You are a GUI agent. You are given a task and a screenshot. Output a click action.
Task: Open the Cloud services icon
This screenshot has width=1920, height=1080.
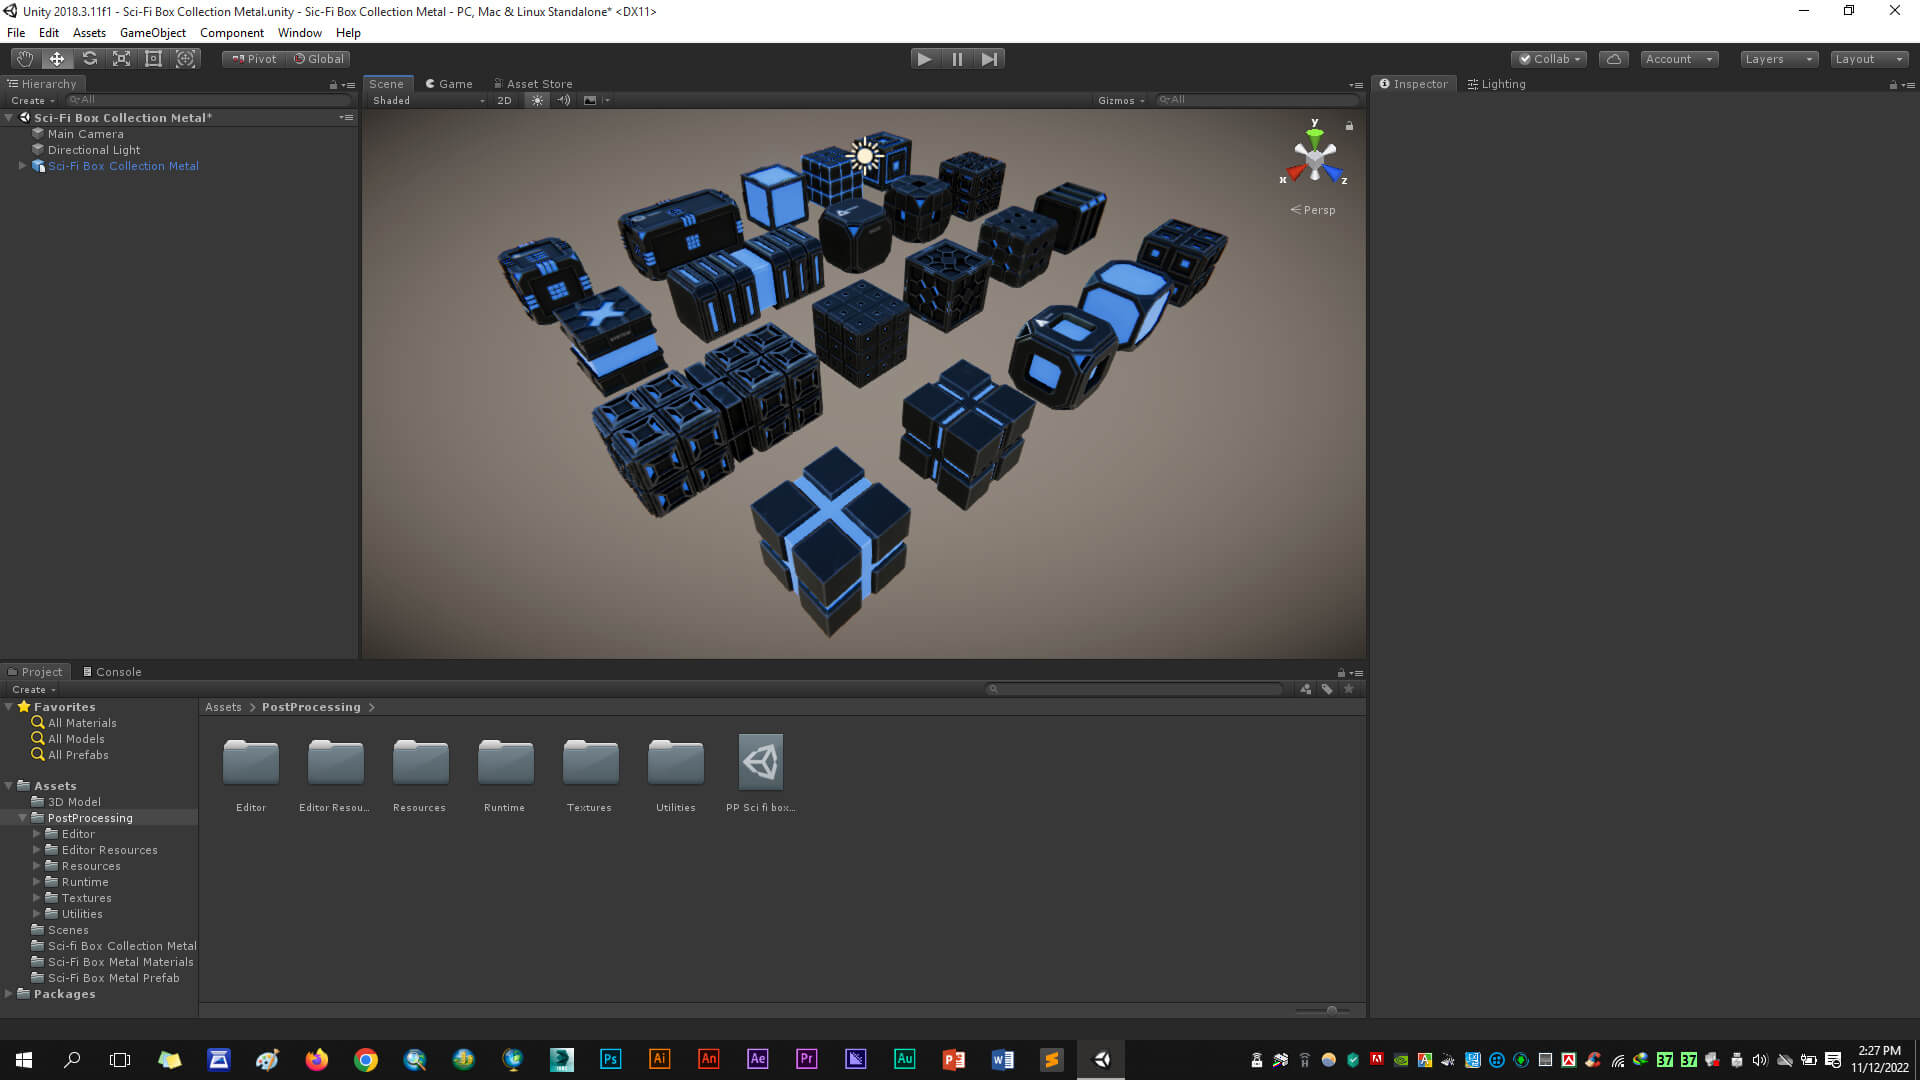point(1613,59)
